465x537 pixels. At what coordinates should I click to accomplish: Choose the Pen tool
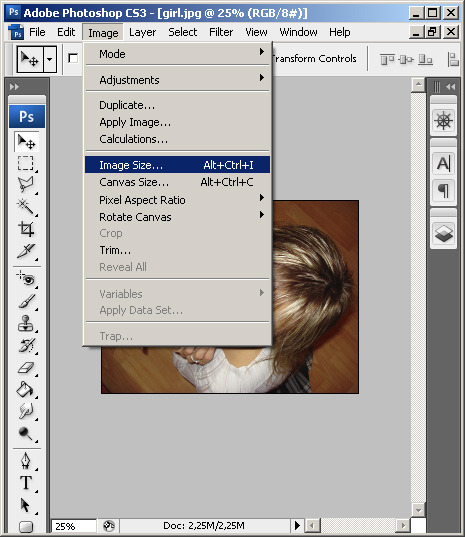pos(26,461)
